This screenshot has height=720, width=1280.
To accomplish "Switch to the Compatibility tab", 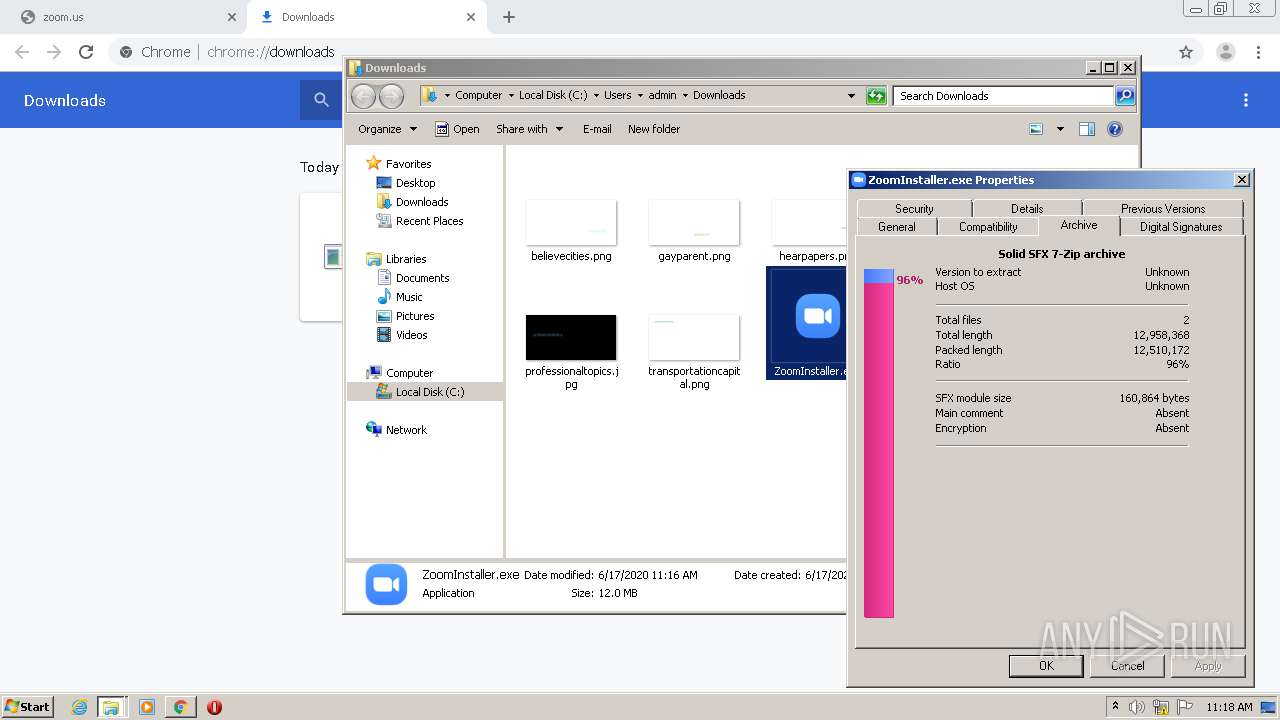I will click(988, 227).
